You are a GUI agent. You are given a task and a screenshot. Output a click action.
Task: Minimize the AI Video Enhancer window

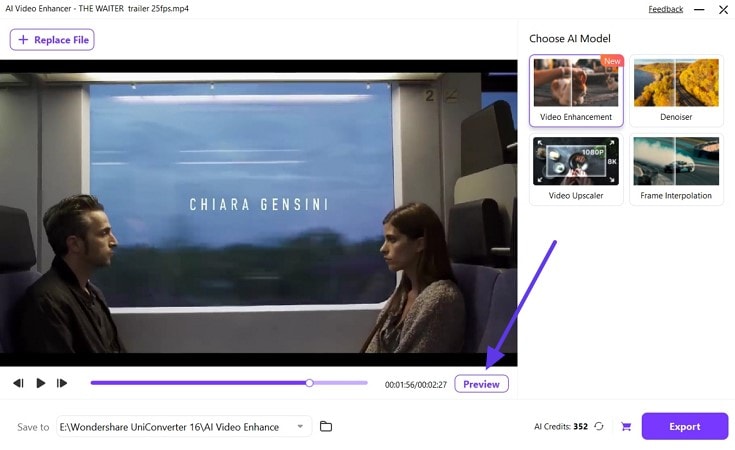point(699,9)
